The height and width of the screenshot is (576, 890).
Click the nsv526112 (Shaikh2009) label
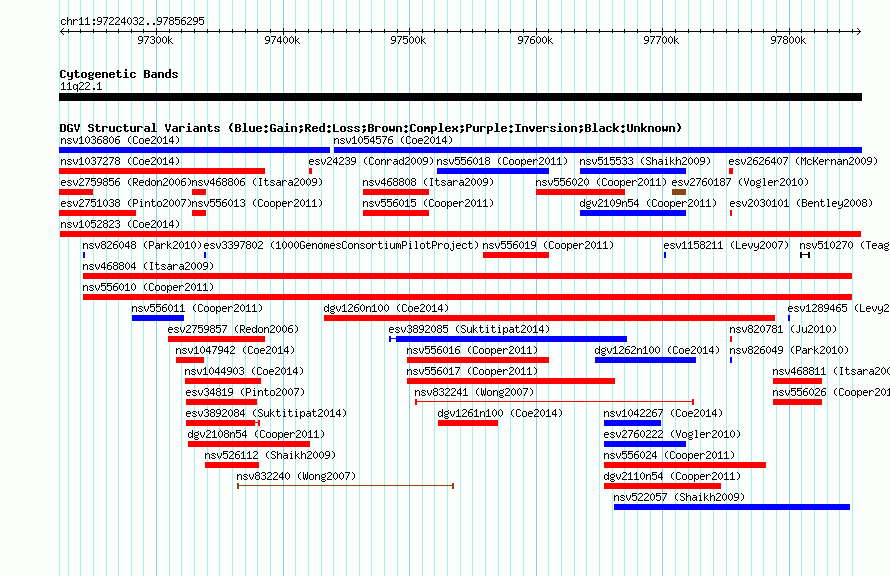pos(270,455)
